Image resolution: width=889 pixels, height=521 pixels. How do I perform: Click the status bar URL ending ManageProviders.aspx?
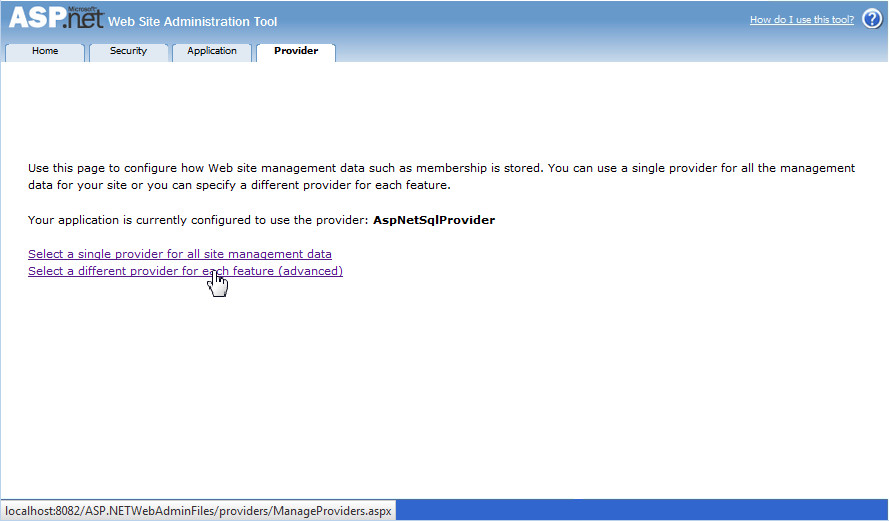(198, 511)
